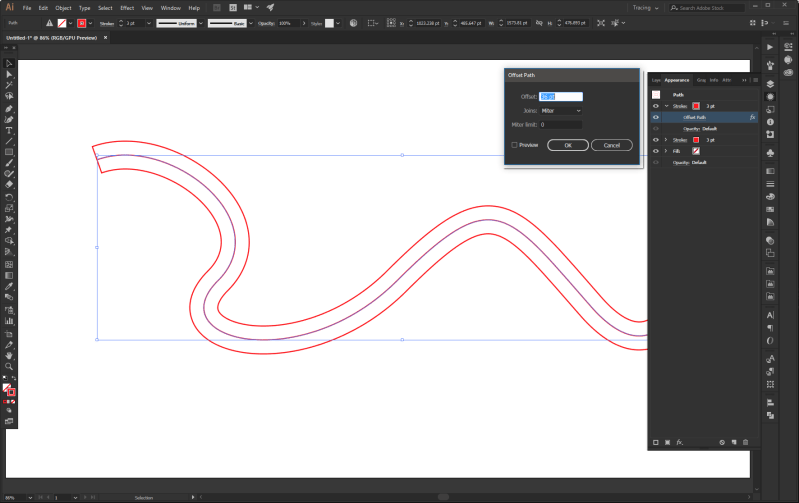Select the Pen tool
The image size is (799, 503).
9,109
